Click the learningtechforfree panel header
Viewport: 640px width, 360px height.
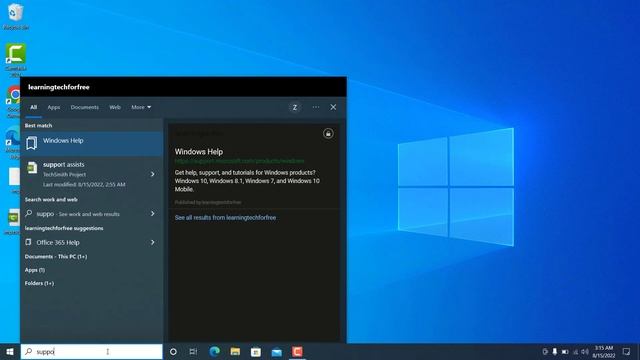coord(59,87)
